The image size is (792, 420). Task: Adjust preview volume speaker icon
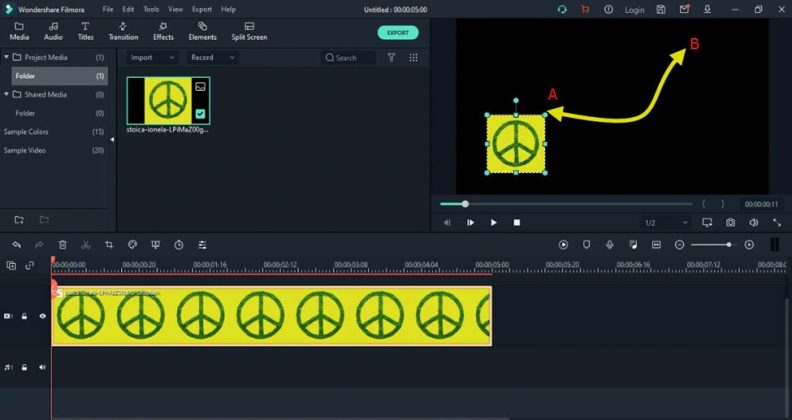(x=754, y=223)
